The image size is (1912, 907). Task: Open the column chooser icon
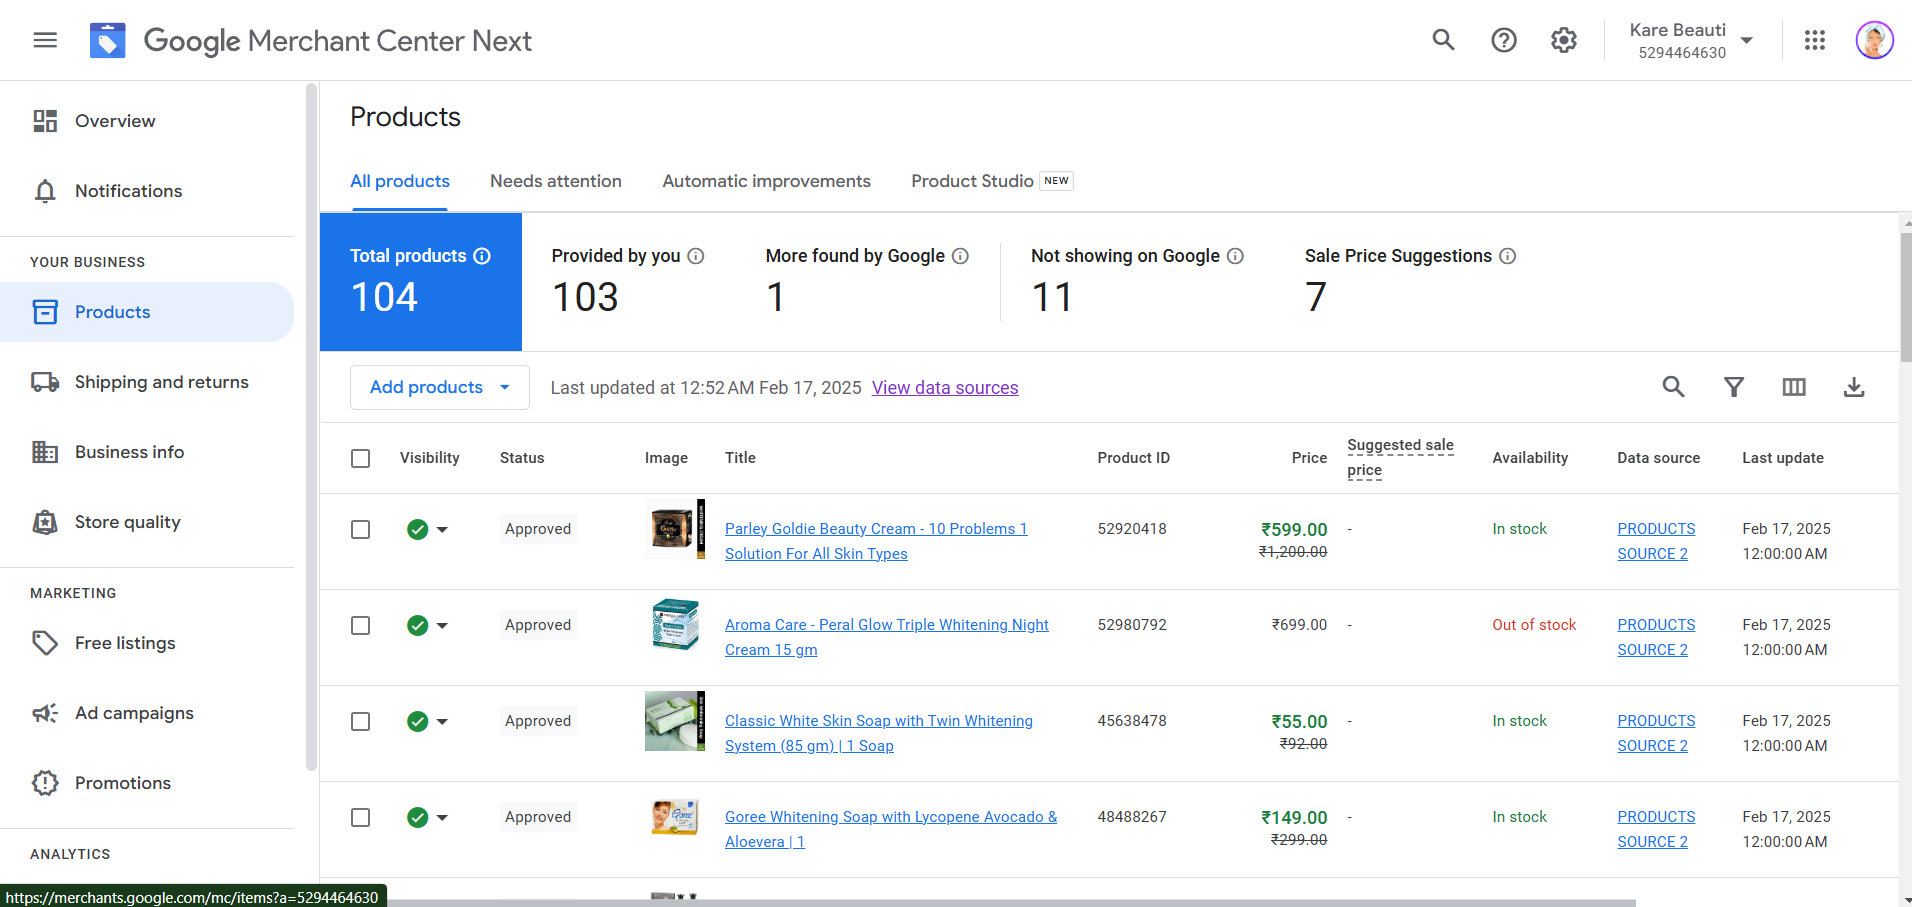tap(1793, 387)
